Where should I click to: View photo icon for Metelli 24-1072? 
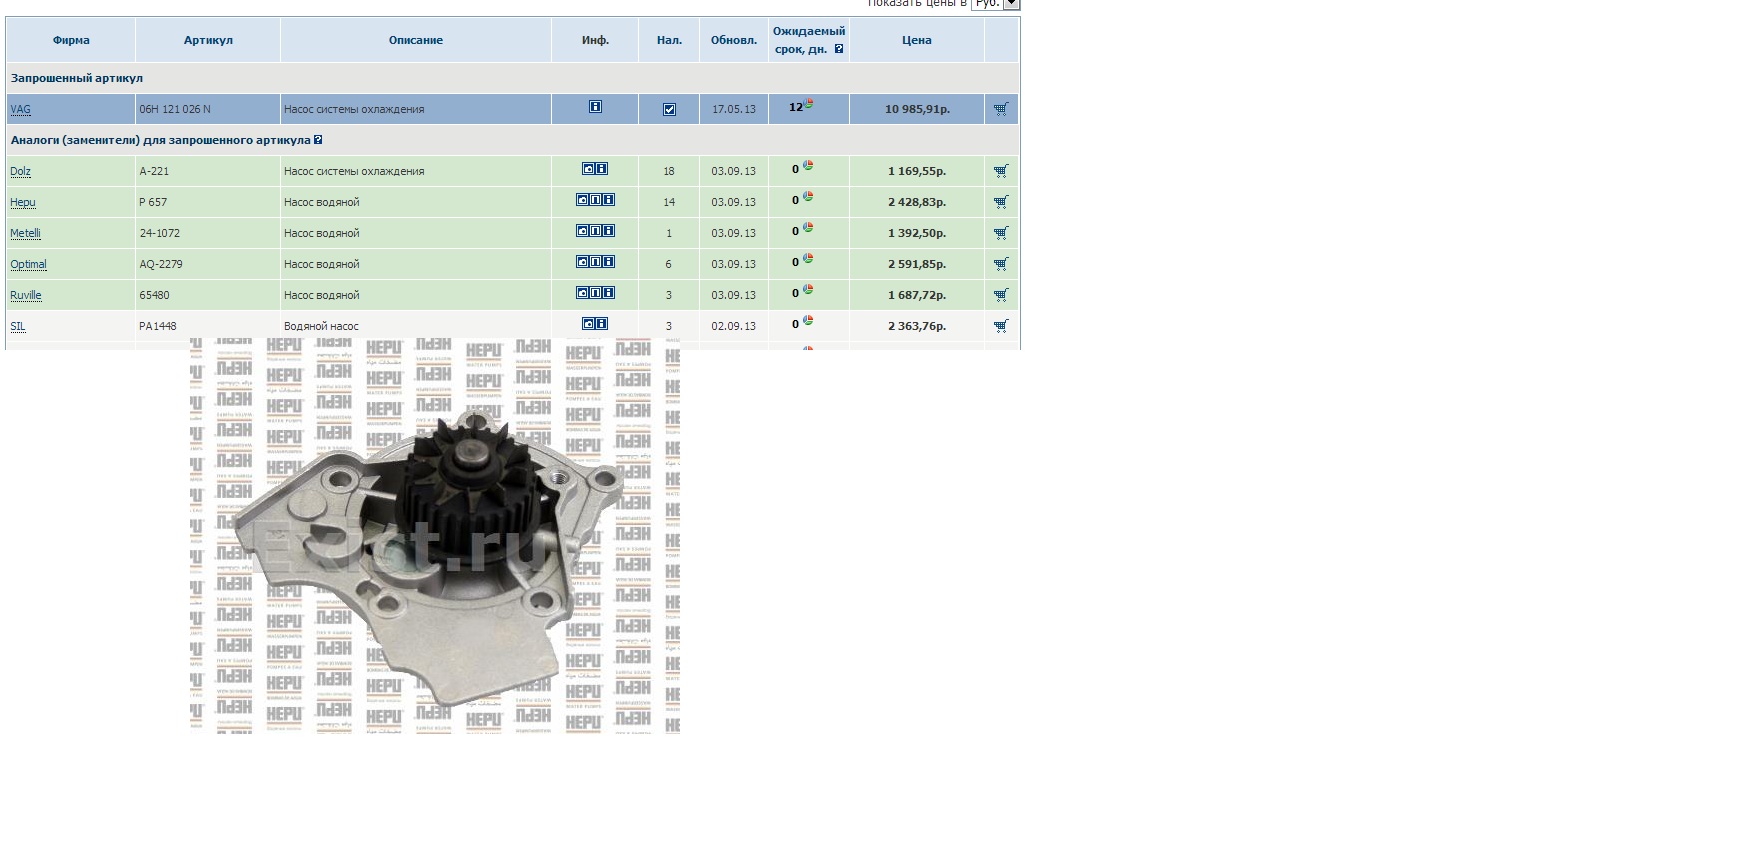coord(582,231)
